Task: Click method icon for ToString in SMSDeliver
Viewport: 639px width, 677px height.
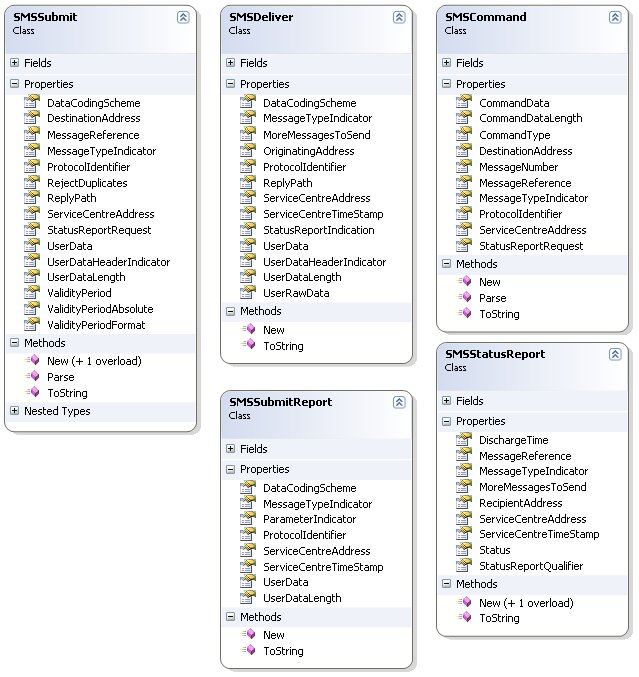Action: pos(249,345)
